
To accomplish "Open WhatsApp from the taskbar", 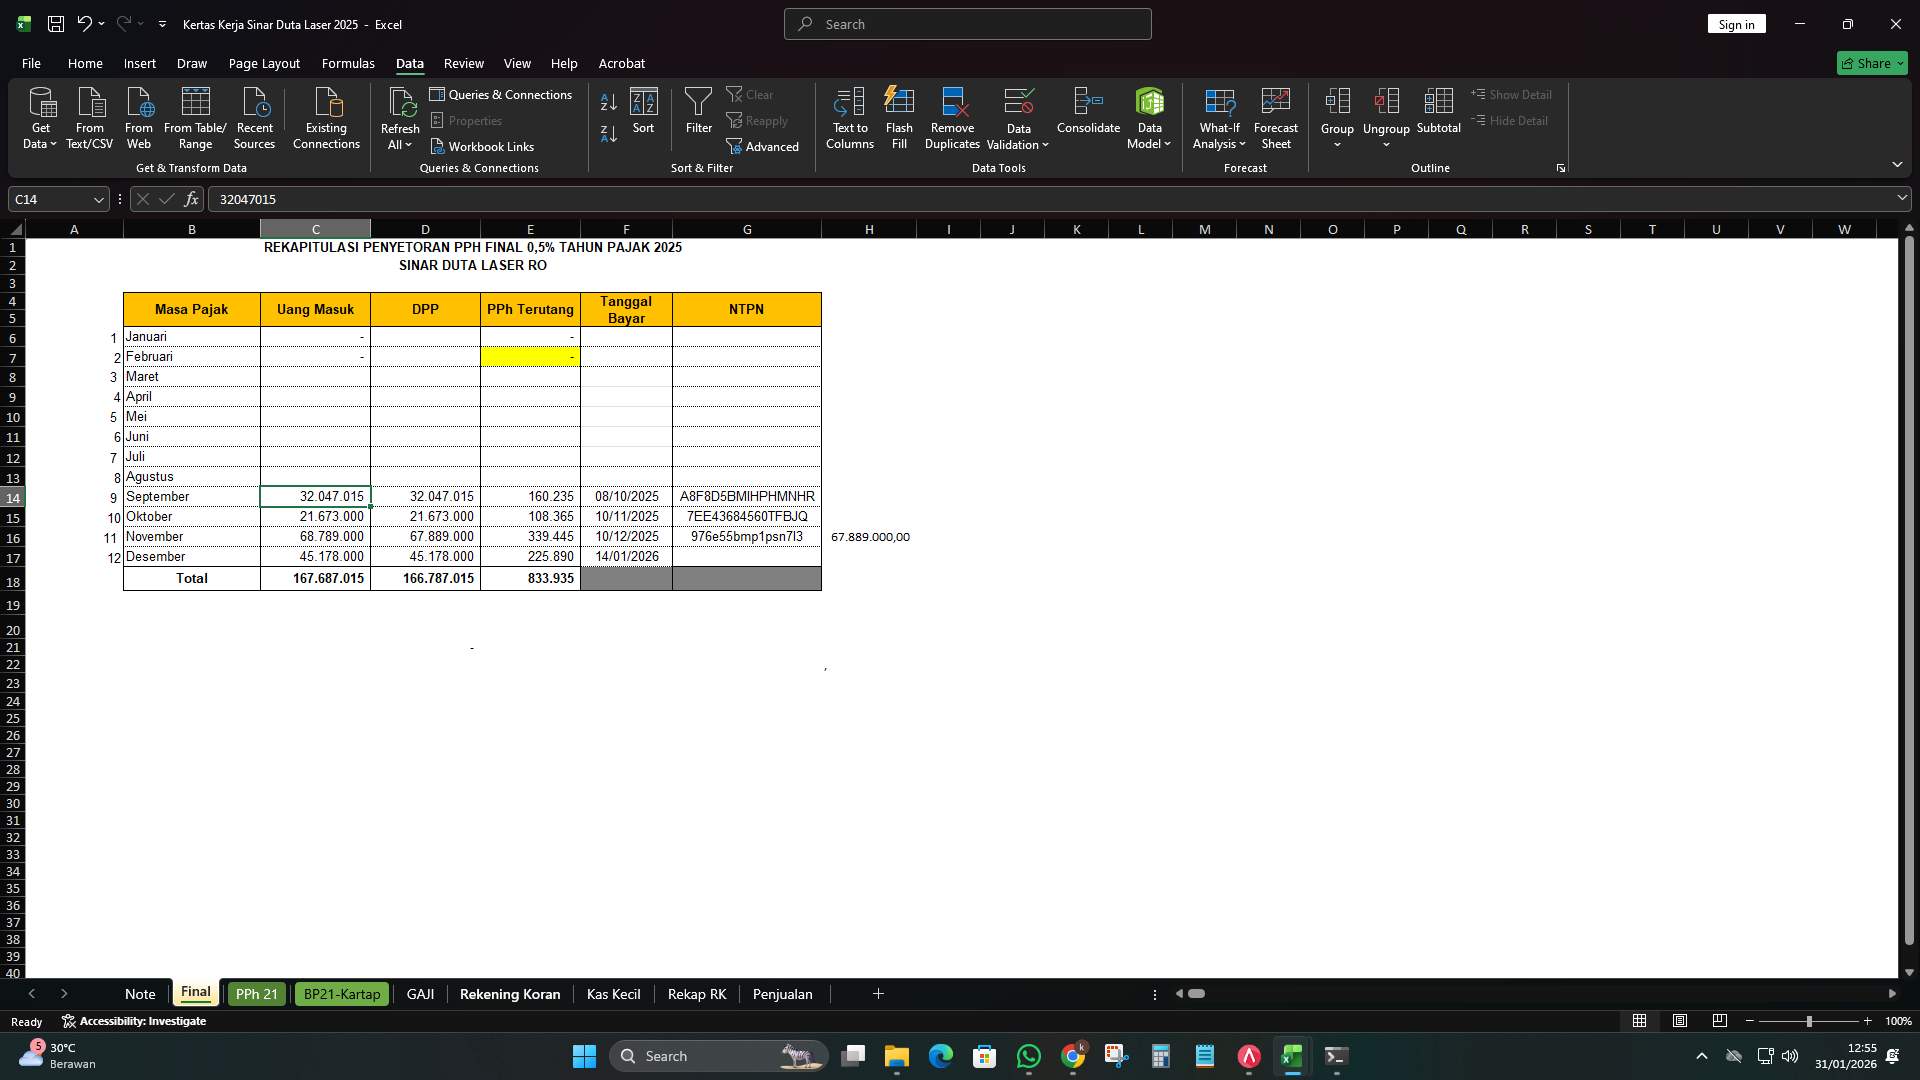I will click(x=1029, y=1055).
